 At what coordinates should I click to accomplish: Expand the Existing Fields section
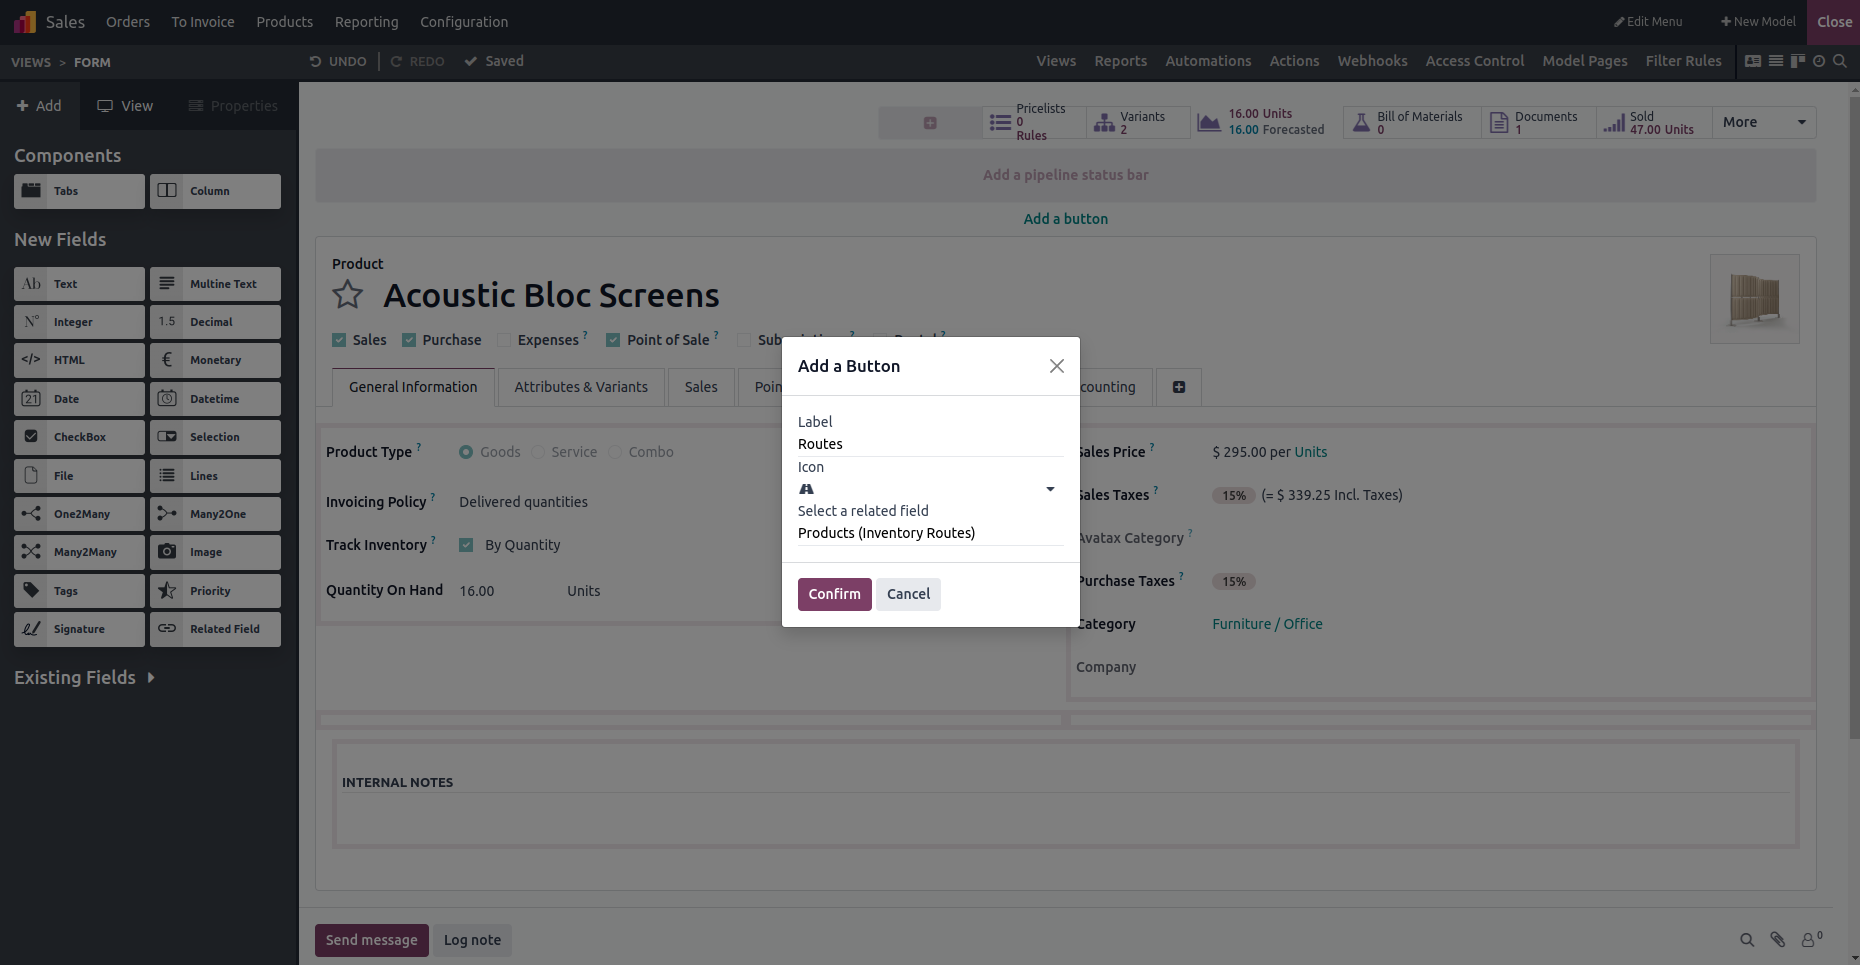coord(85,678)
